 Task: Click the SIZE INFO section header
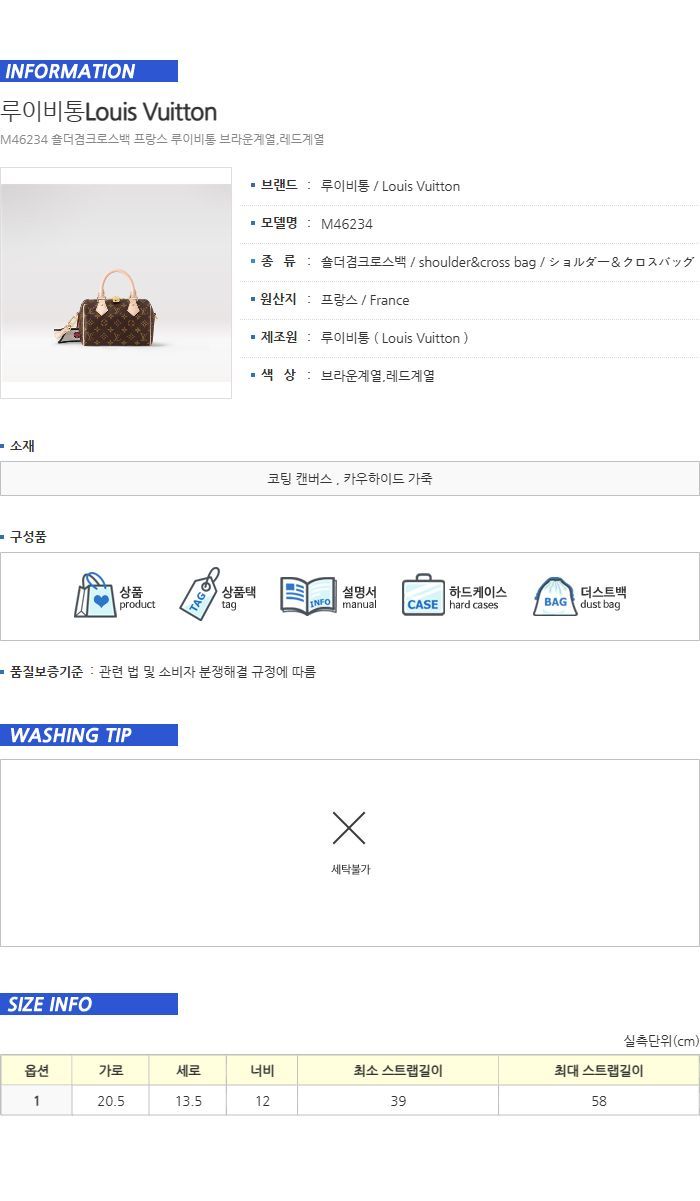point(89,1004)
